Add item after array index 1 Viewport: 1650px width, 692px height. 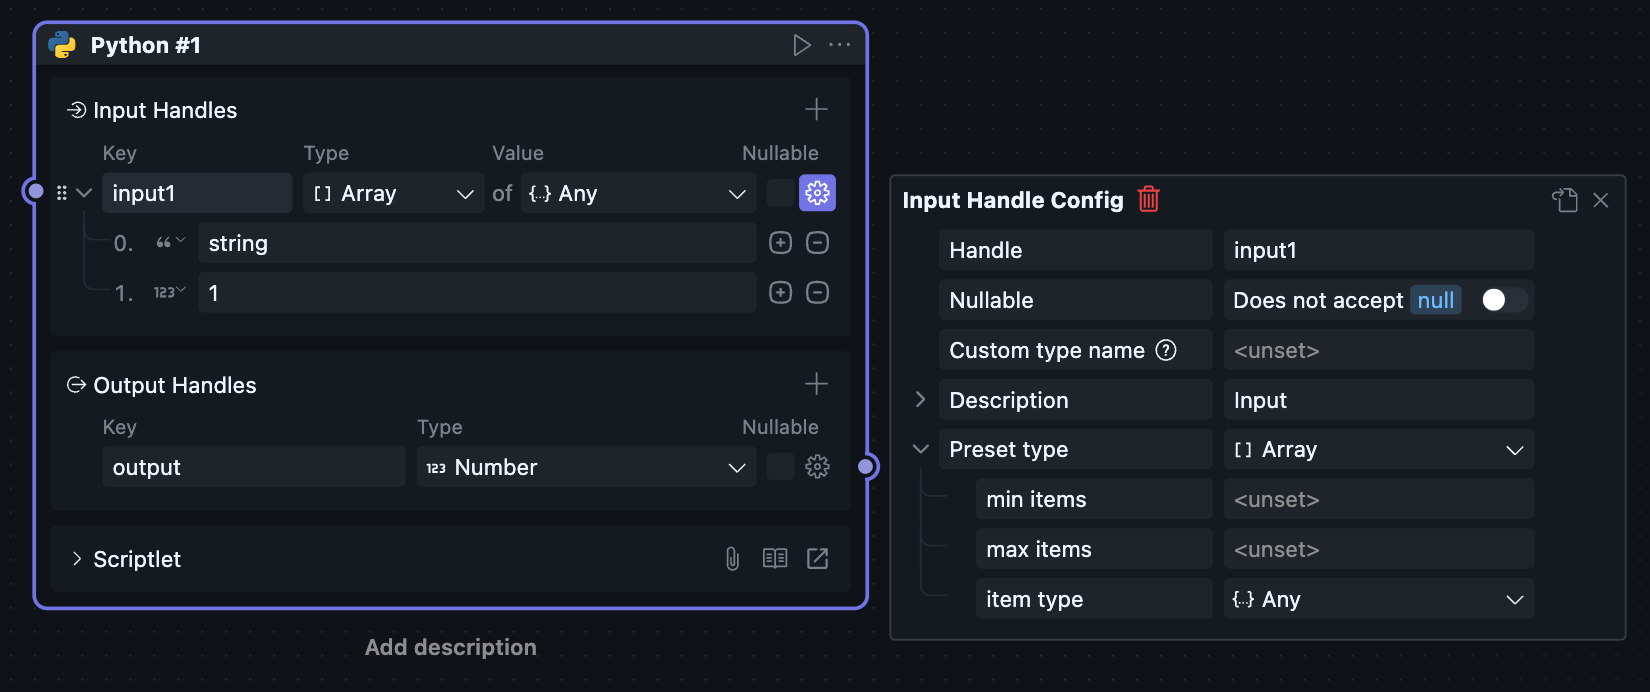point(780,292)
